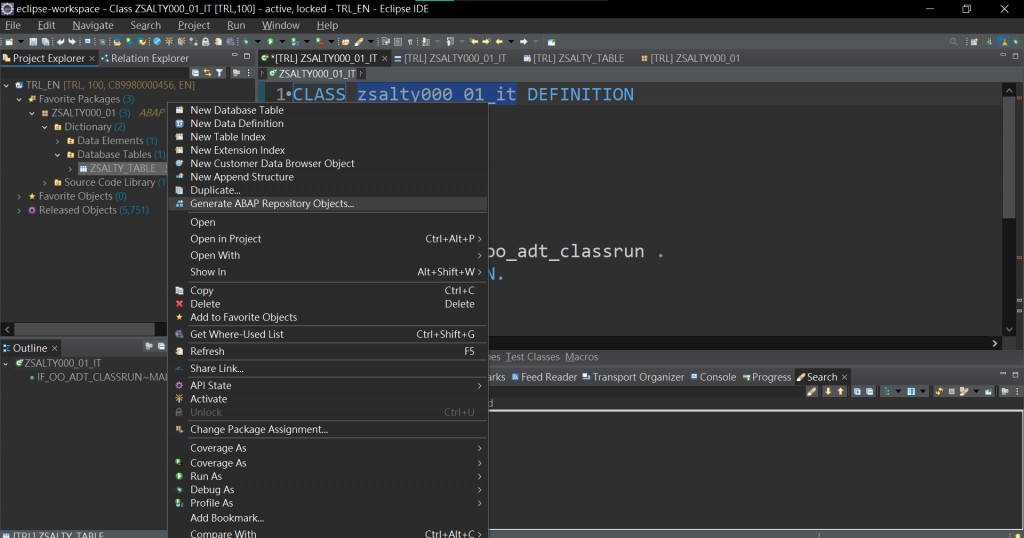
Task: Click Project Explorer horizontal scrollbar
Action: 84,330
